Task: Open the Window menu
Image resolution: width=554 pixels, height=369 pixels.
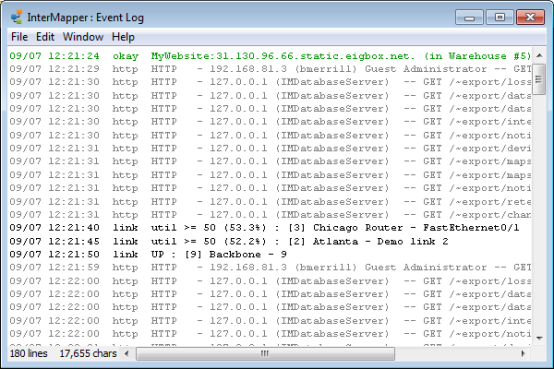Action: [83, 37]
